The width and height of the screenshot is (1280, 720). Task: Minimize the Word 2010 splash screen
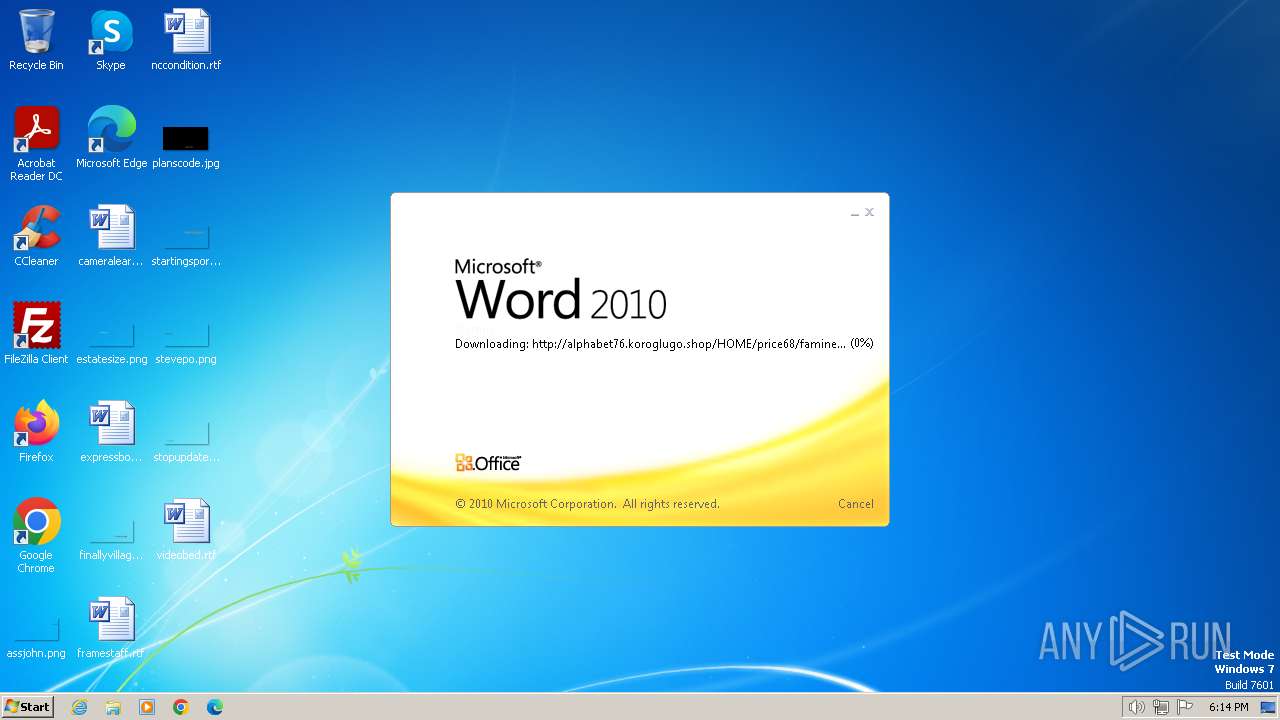pyautogui.click(x=855, y=213)
